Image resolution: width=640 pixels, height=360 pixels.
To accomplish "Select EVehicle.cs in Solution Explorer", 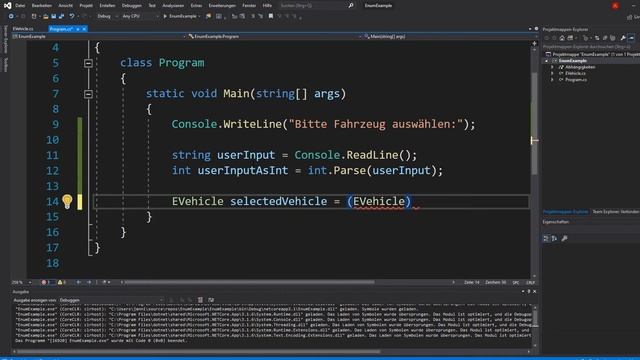I will pos(575,73).
